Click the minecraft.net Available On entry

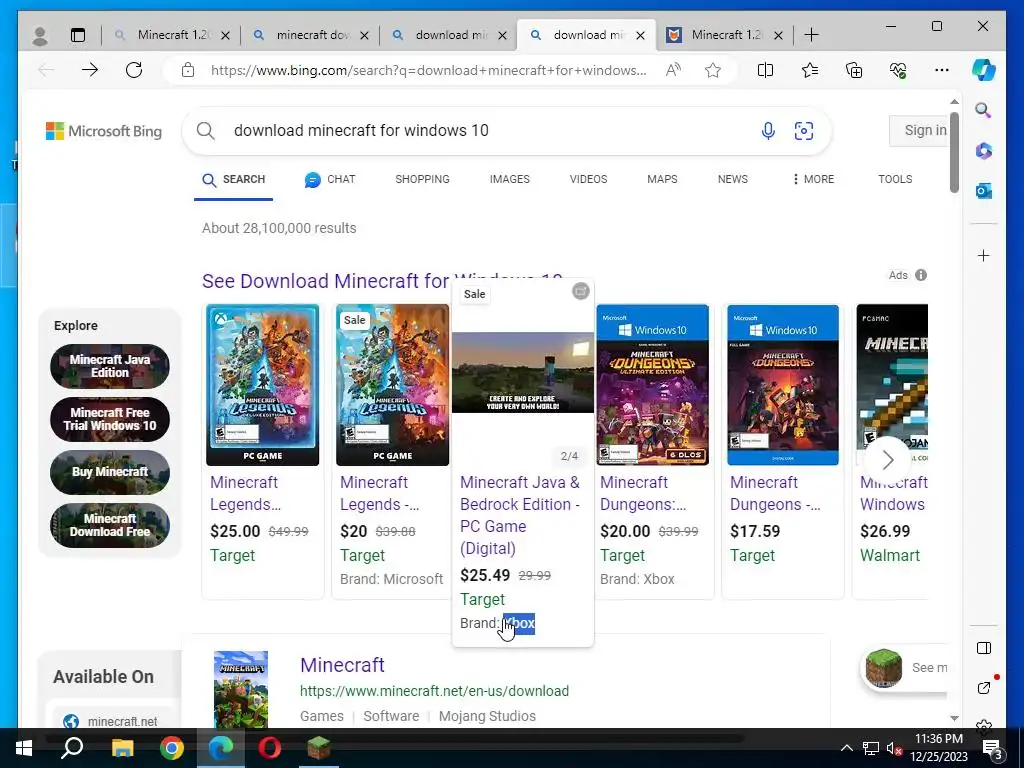click(111, 721)
